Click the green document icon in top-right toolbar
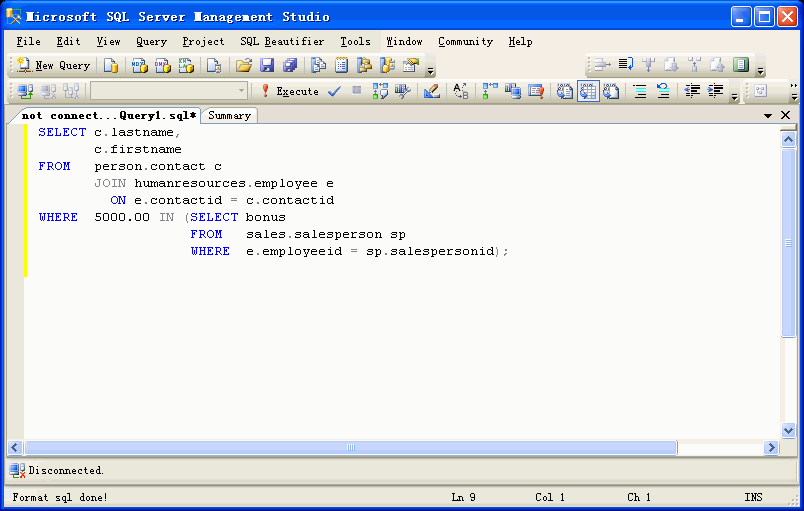 [740, 65]
